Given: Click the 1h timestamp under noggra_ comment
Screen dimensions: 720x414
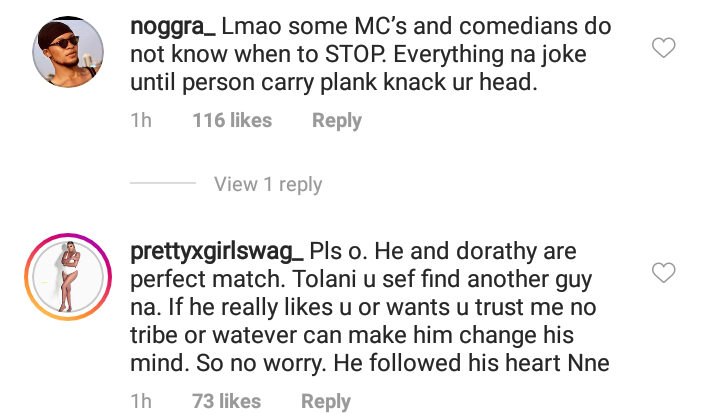Looking at the screenshot, I should [141, 120].
